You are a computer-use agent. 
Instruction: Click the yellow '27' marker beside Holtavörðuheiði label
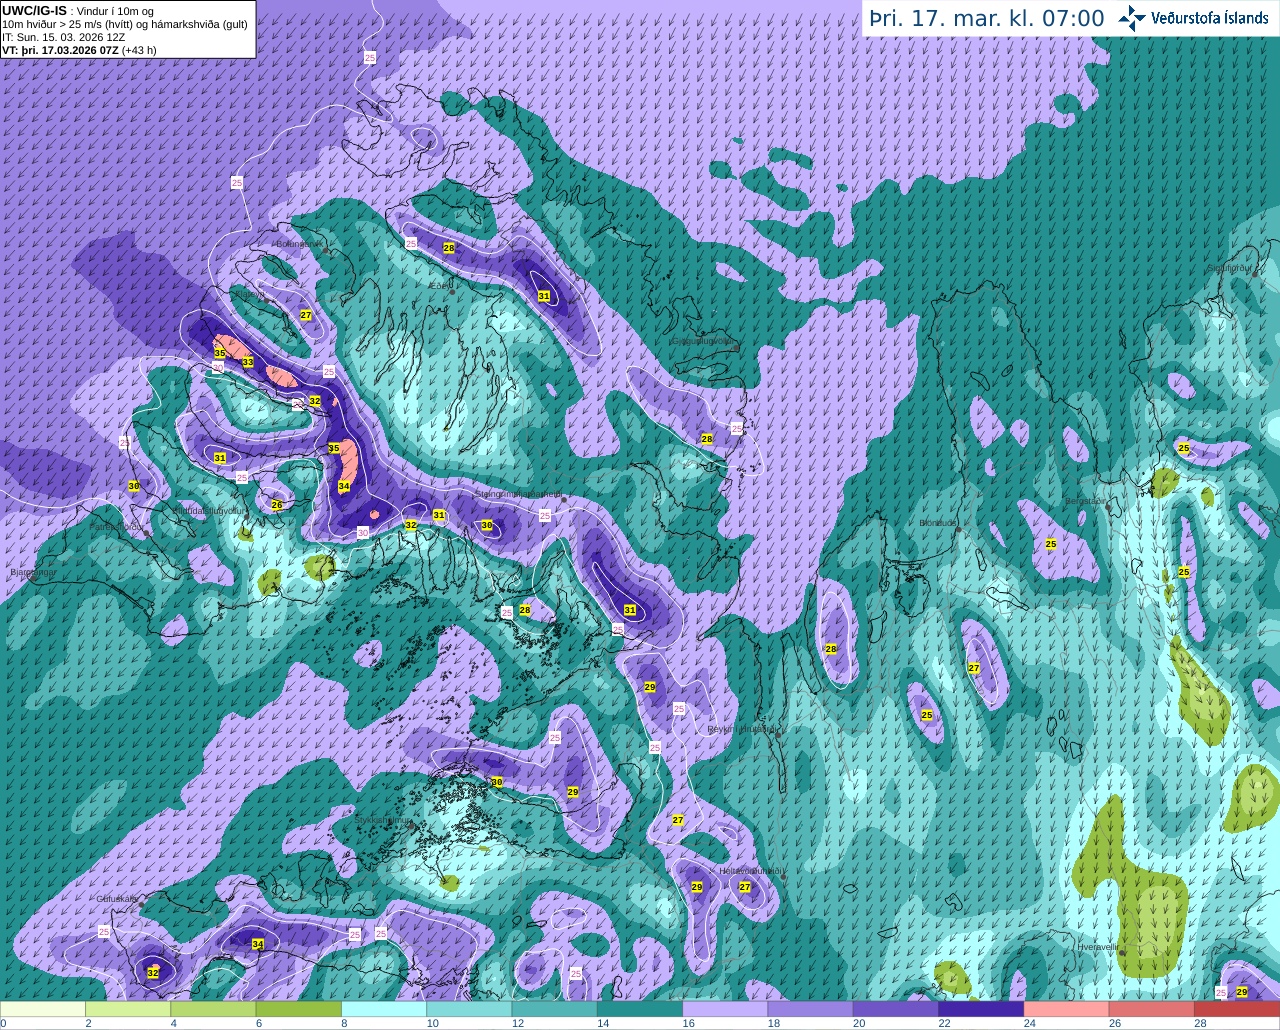[x=745, y=887]
